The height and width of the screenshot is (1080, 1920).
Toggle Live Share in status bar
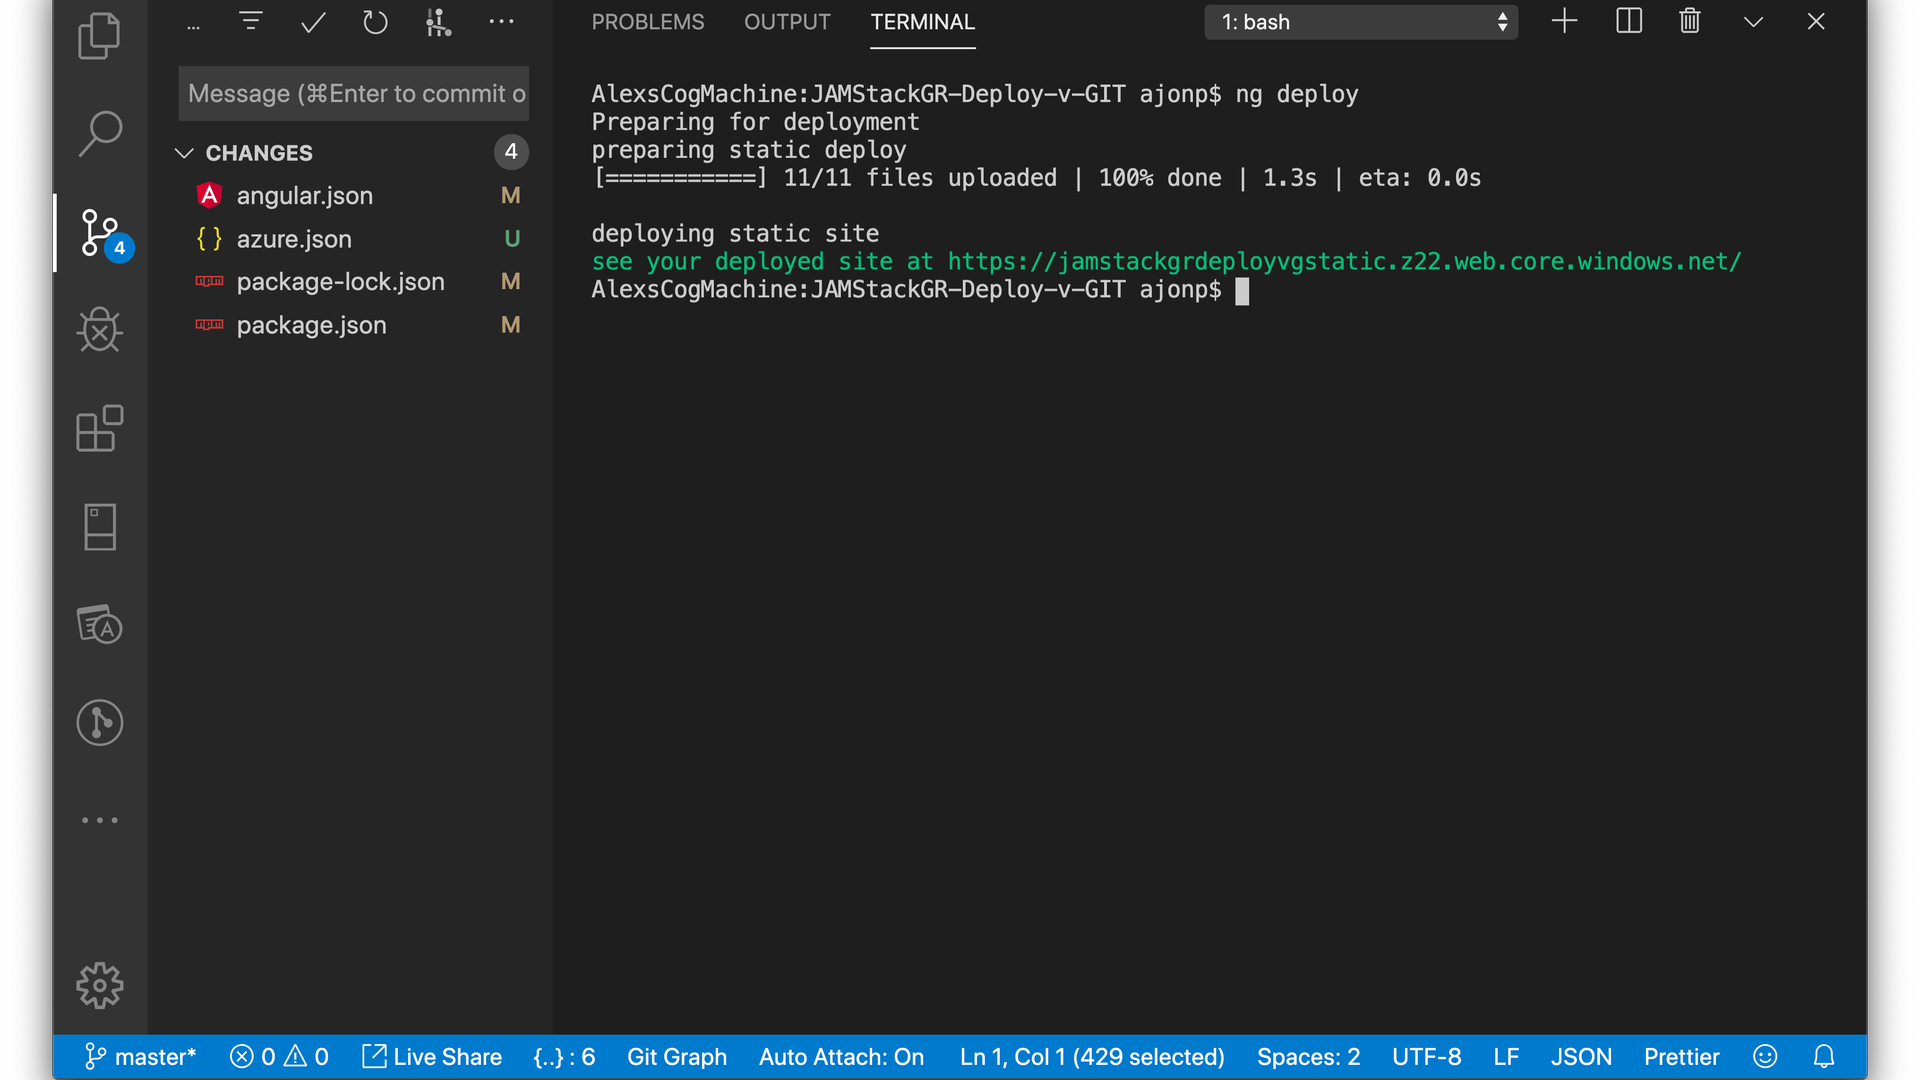click(x=432, y=1057)
